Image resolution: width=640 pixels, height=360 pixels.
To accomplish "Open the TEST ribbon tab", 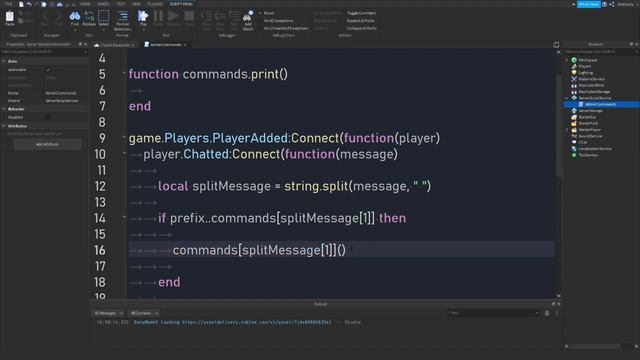I will click(x=121, y=4).
